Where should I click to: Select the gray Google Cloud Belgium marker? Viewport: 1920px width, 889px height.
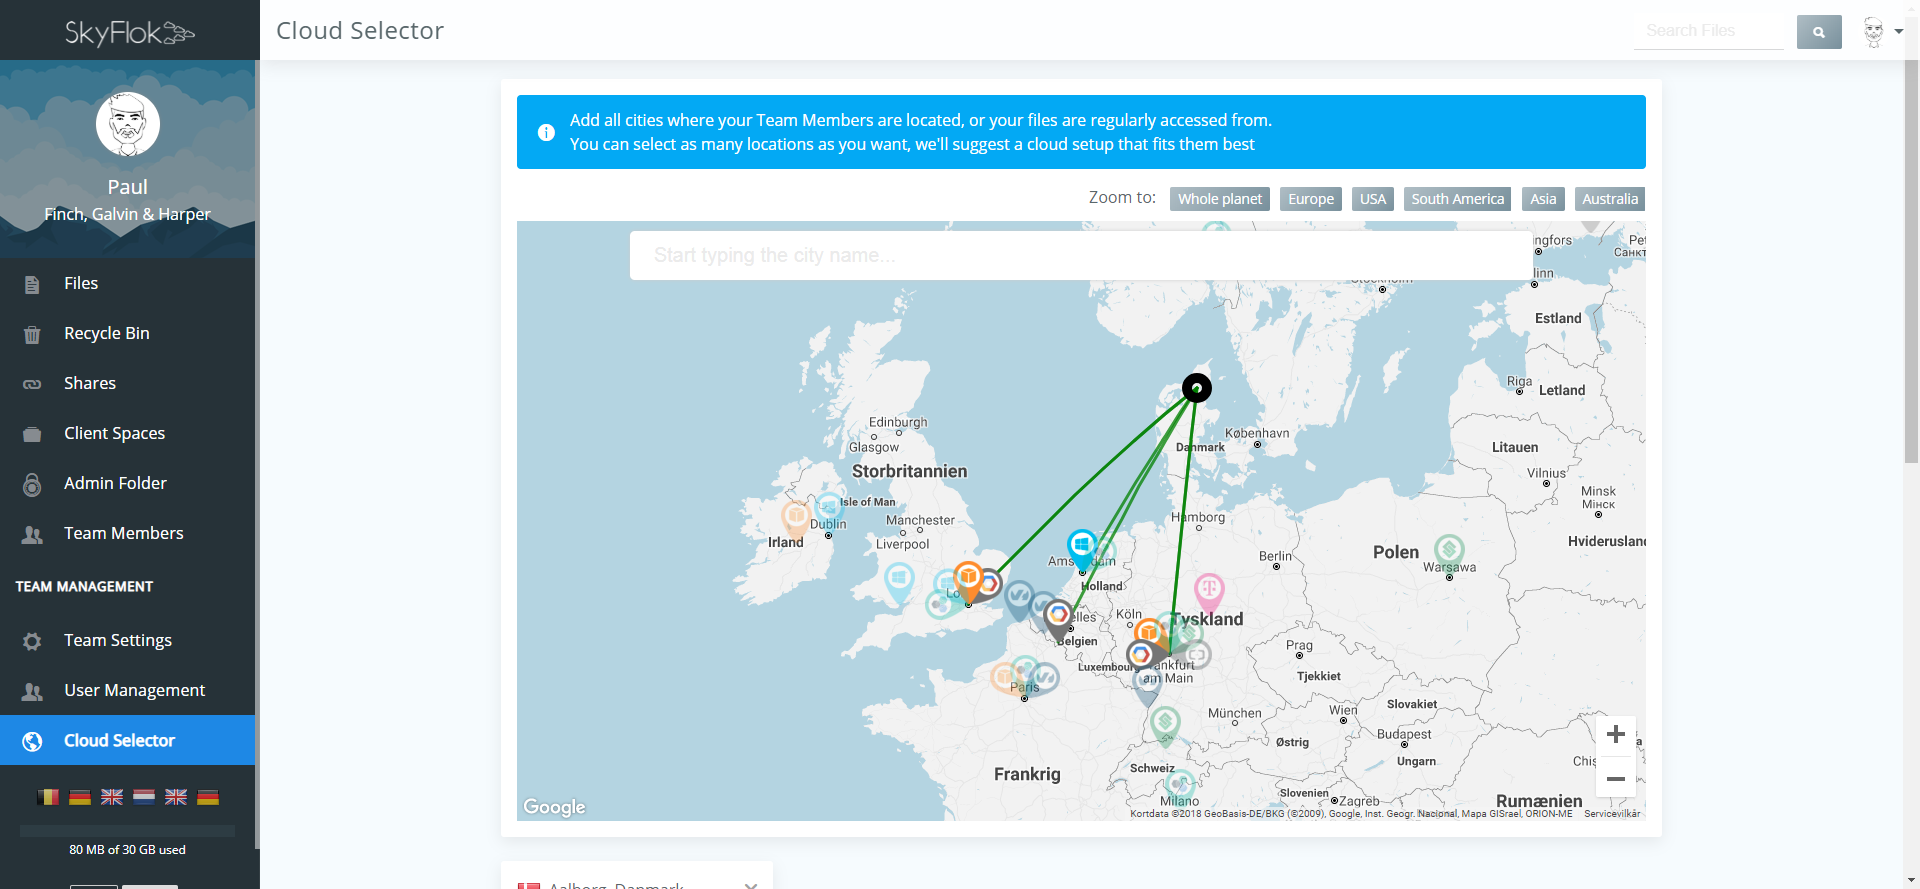point(1058,619)
